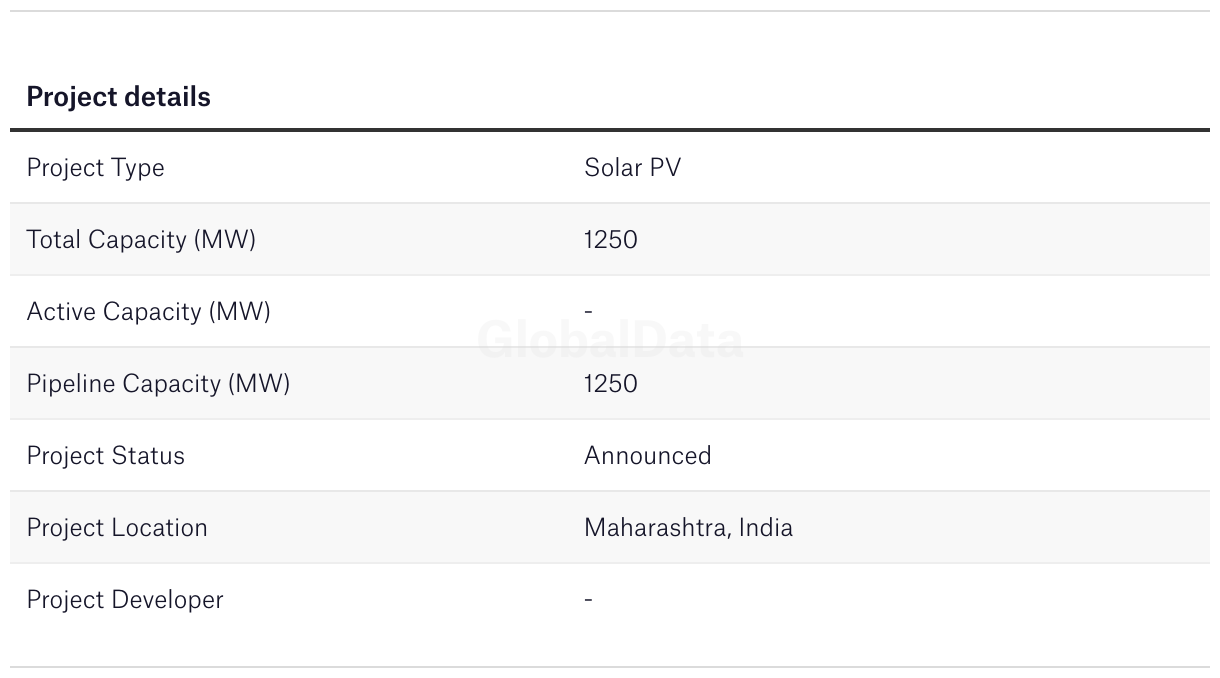Click the 1250 value for Pipeline Capacity
The image size is (1220, 678).
click(x=610, y=384)
